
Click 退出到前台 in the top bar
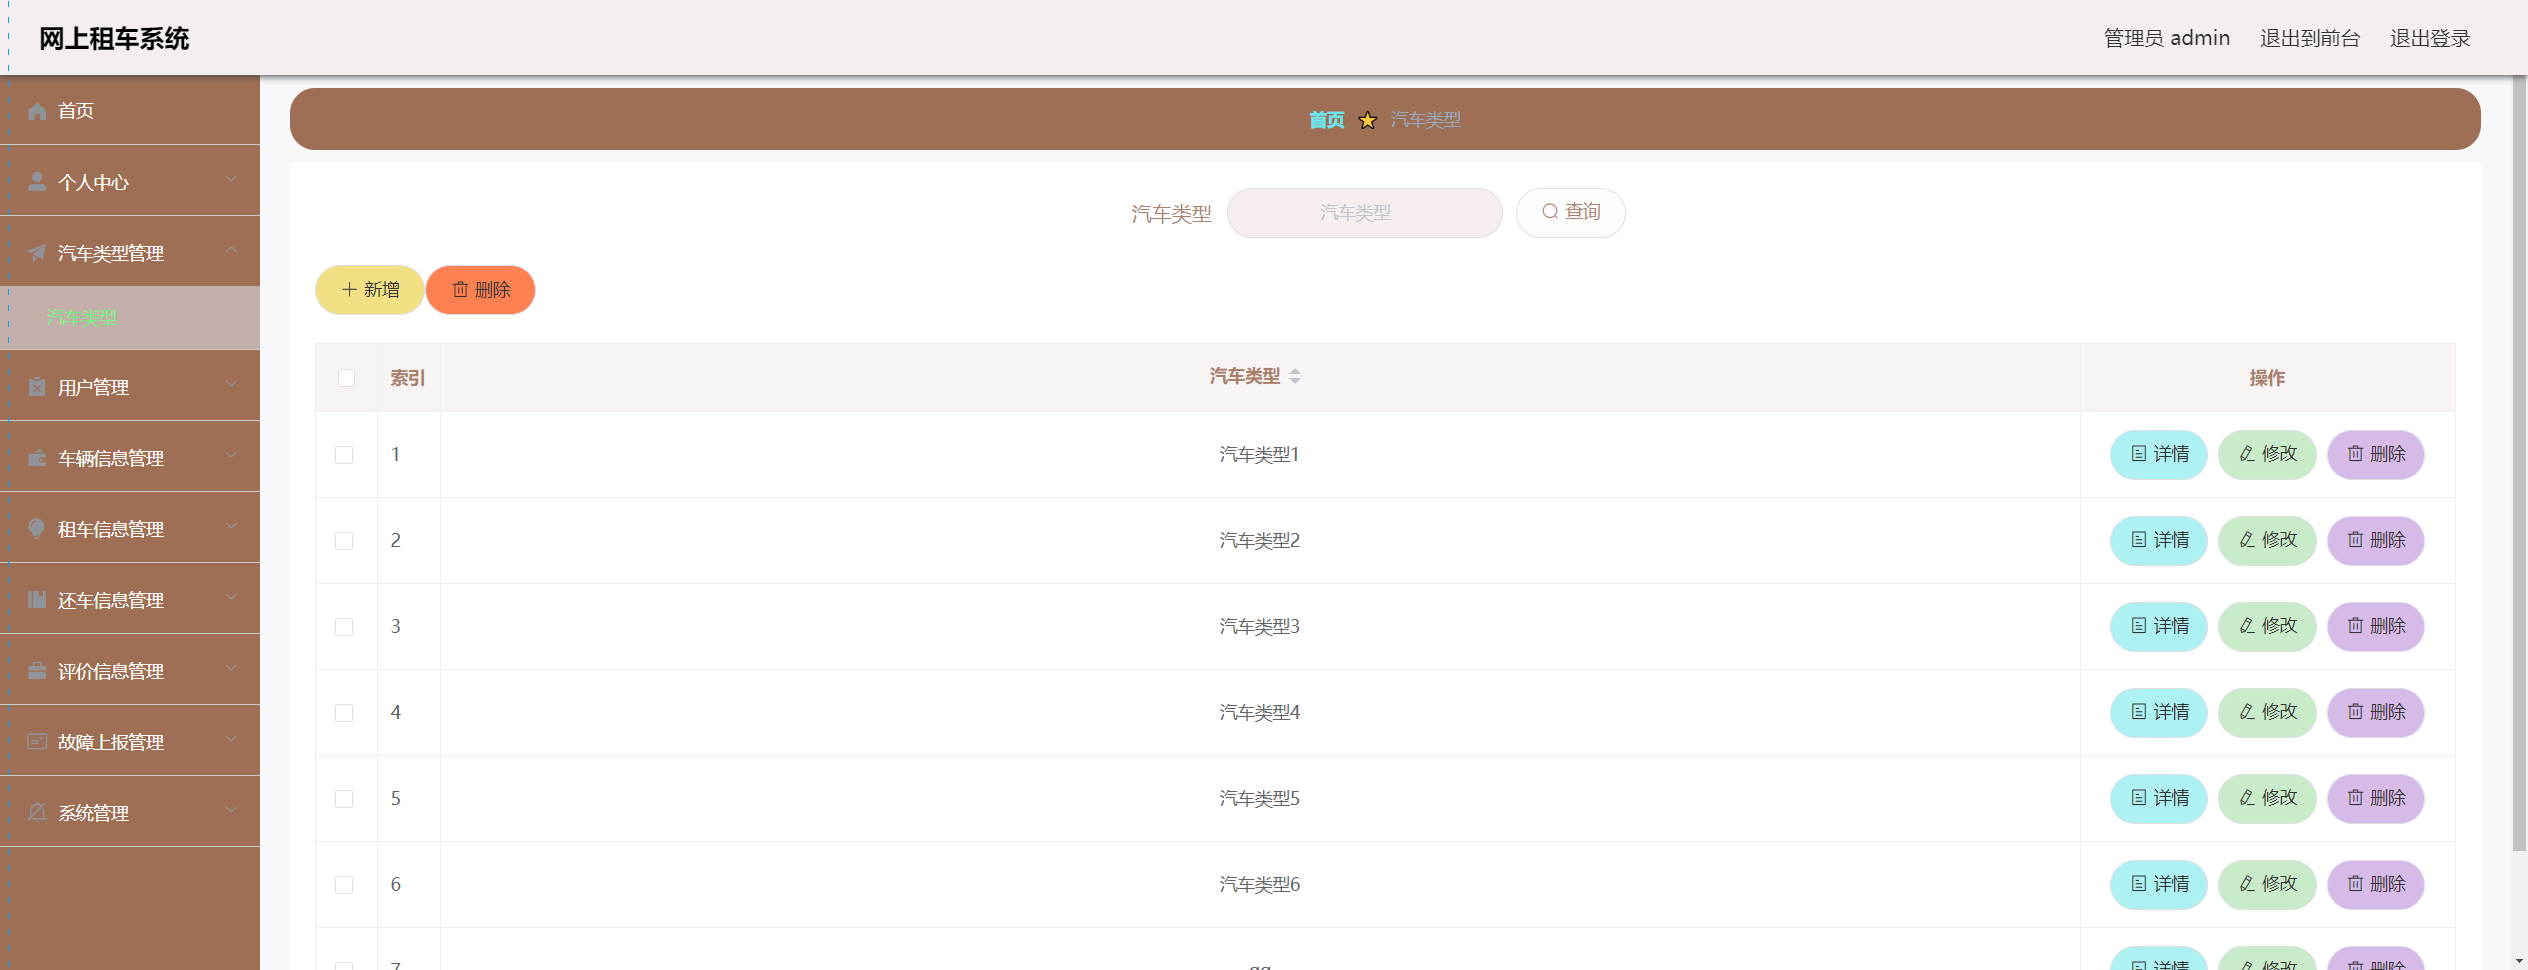pyautogui.click(x=2310, y=38)
